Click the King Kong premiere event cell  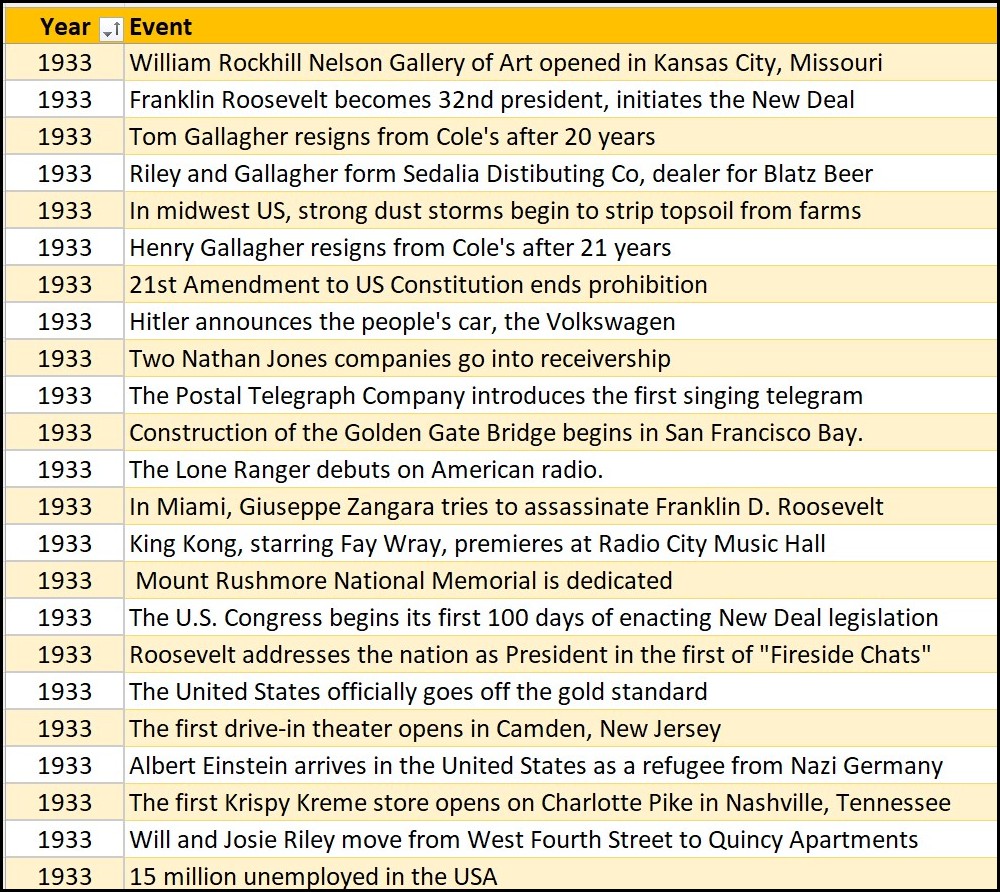[478, 544]
